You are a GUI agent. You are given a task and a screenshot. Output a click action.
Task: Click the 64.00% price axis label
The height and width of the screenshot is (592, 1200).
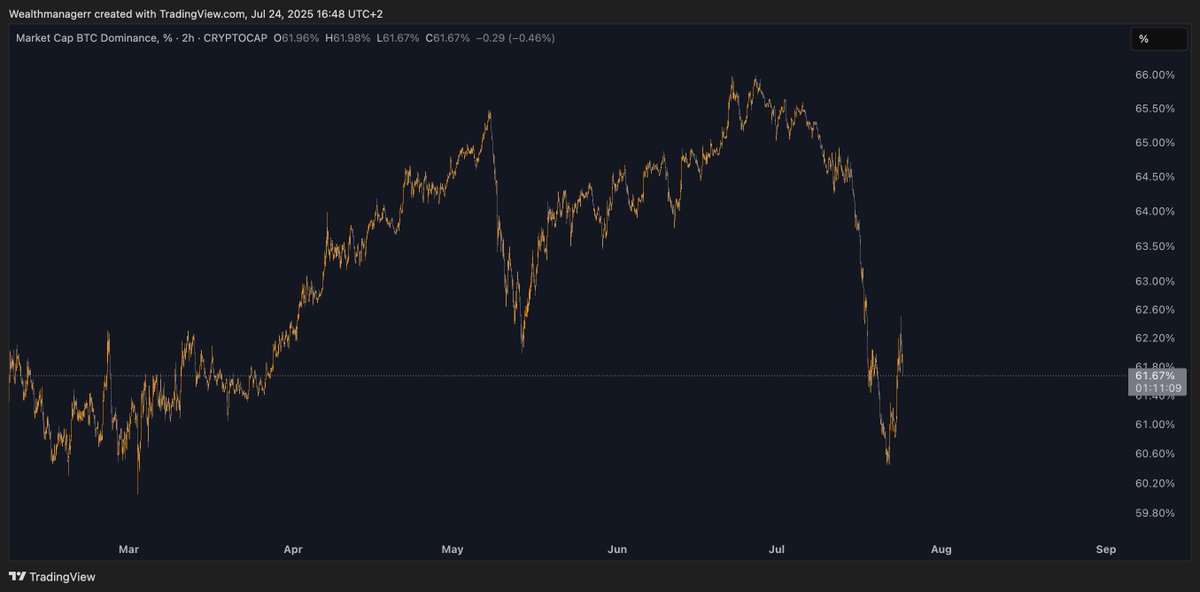click(1155, 211)
